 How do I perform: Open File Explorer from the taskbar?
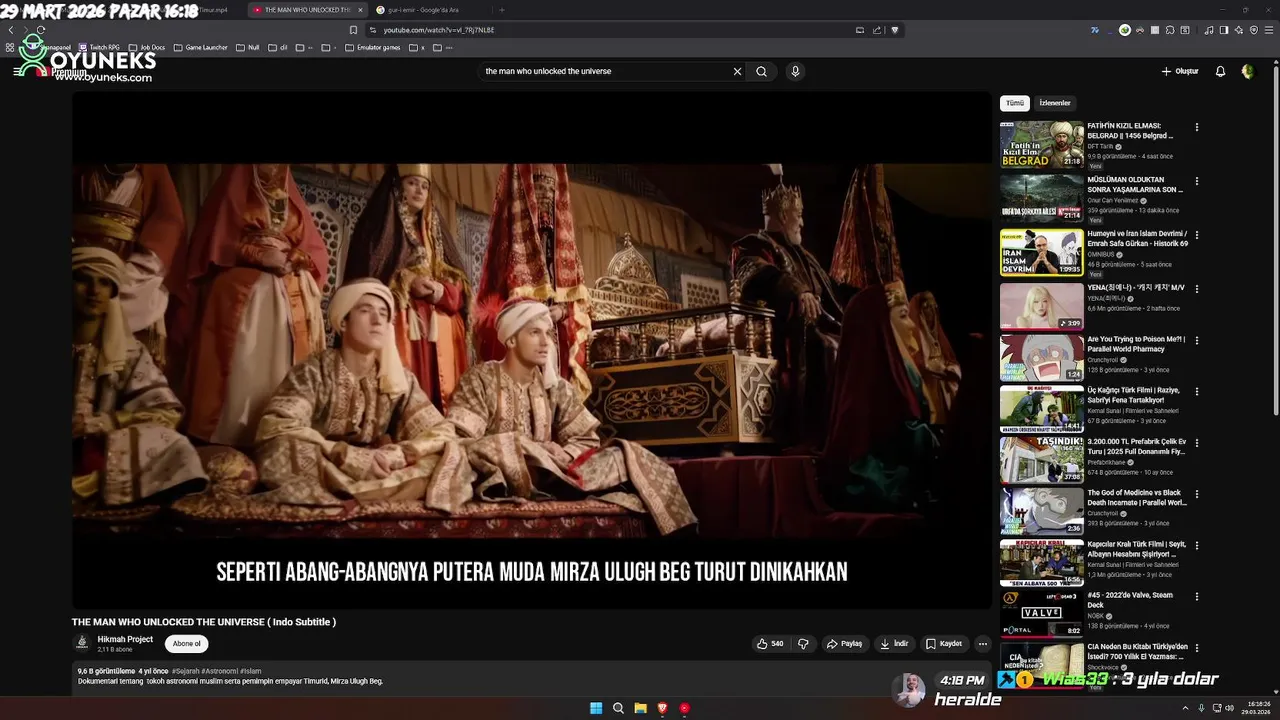pos(640,708)
